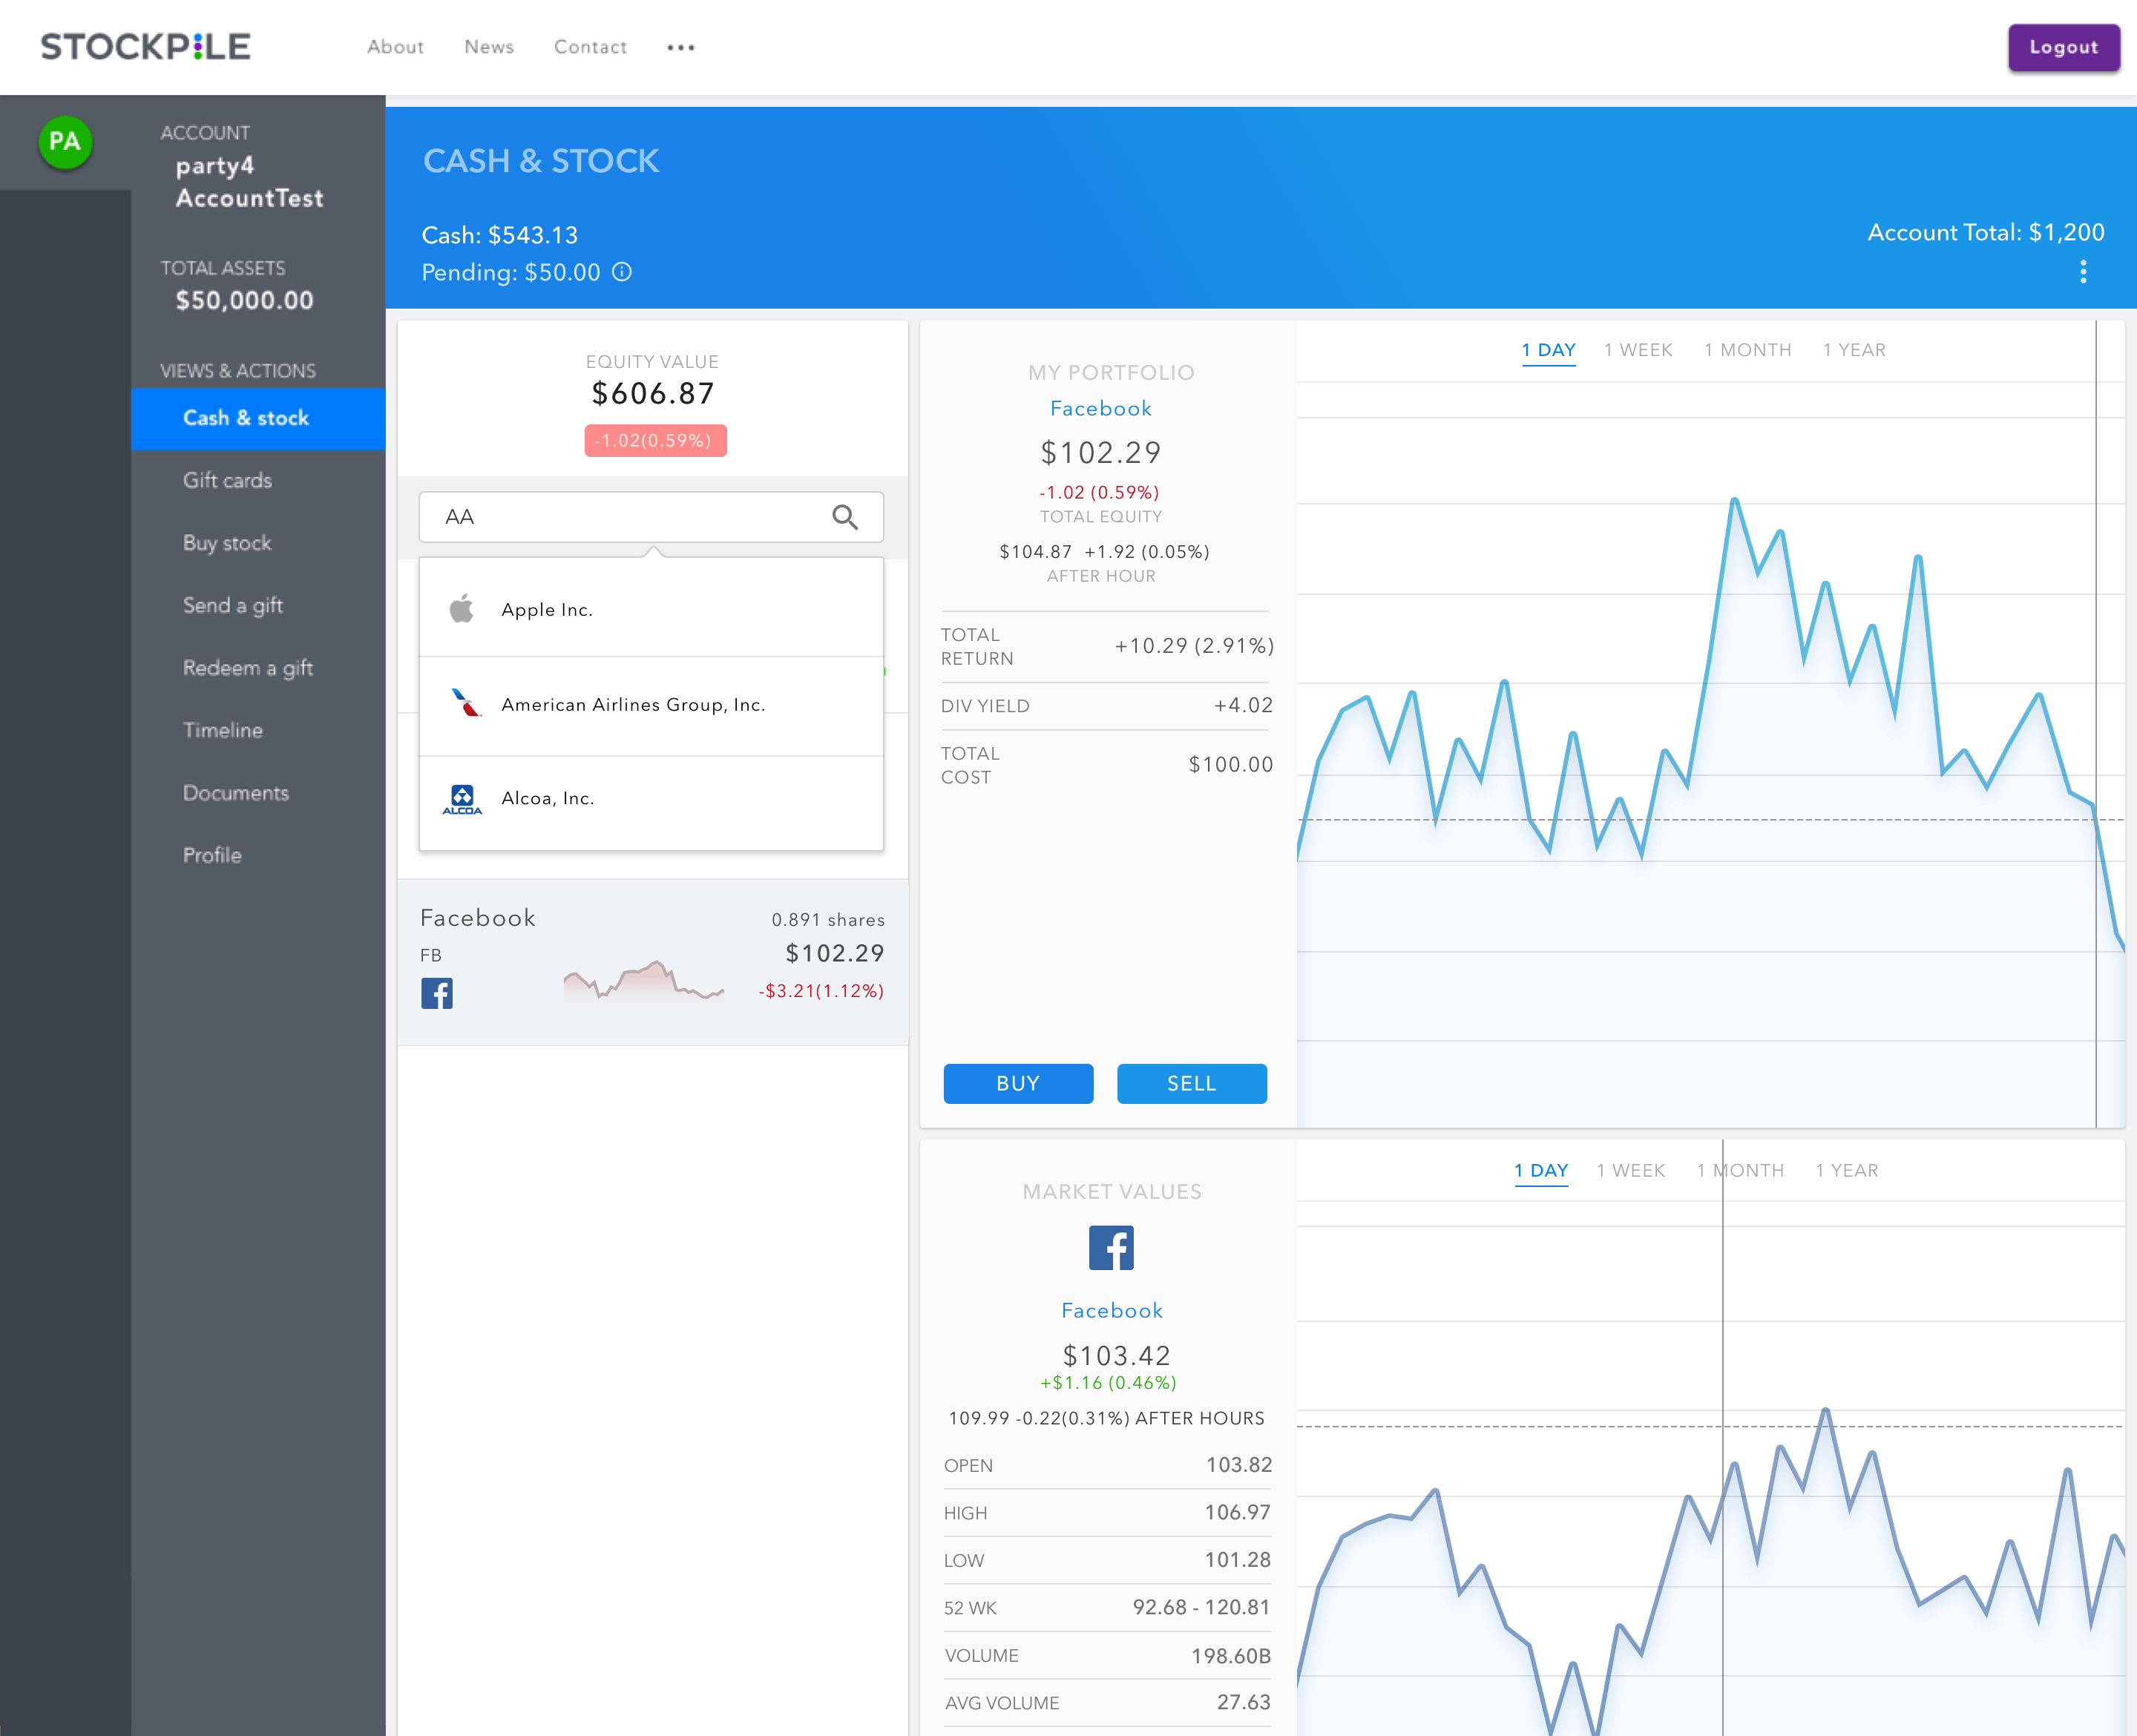This screenshot has height=1736, width=2137.
Task: Expand the Documents section in the sidebar
Action: 236,793
